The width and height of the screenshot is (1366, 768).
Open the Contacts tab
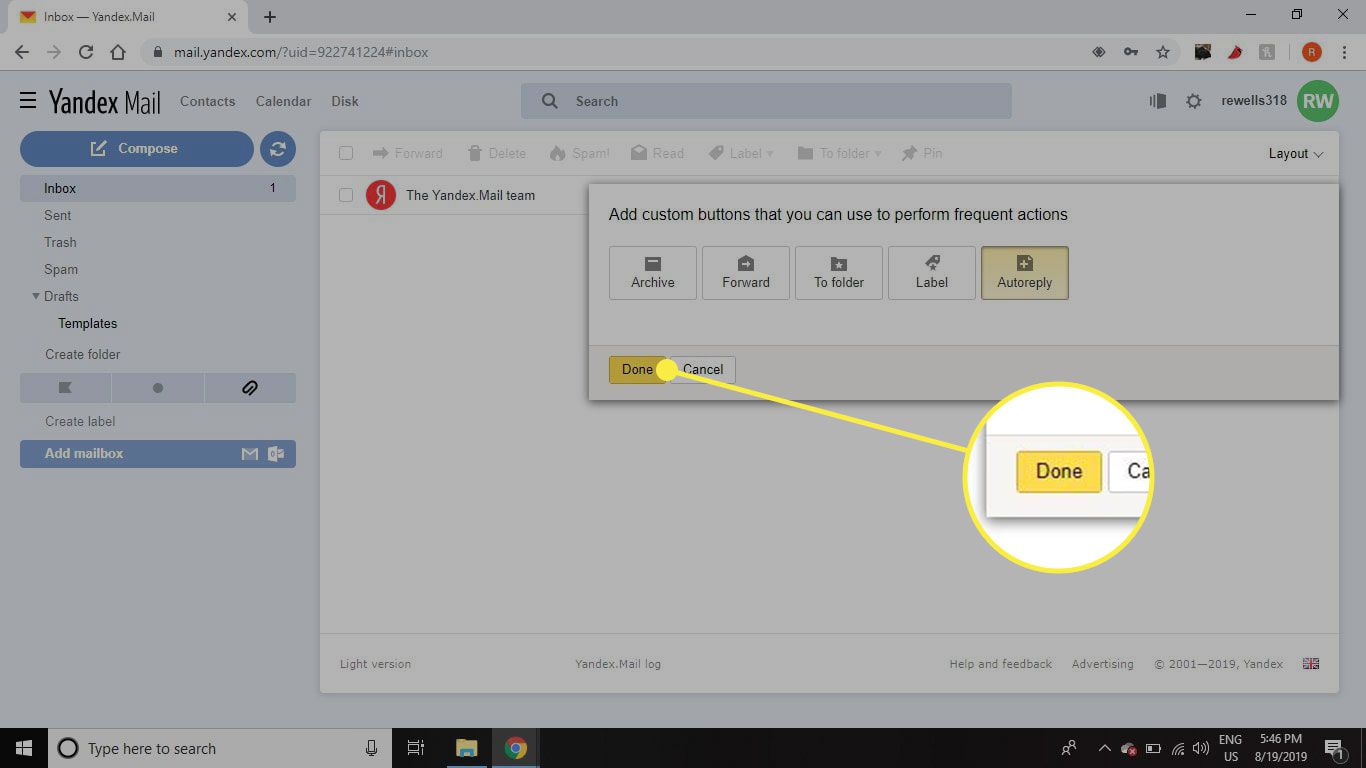[208, 101]
